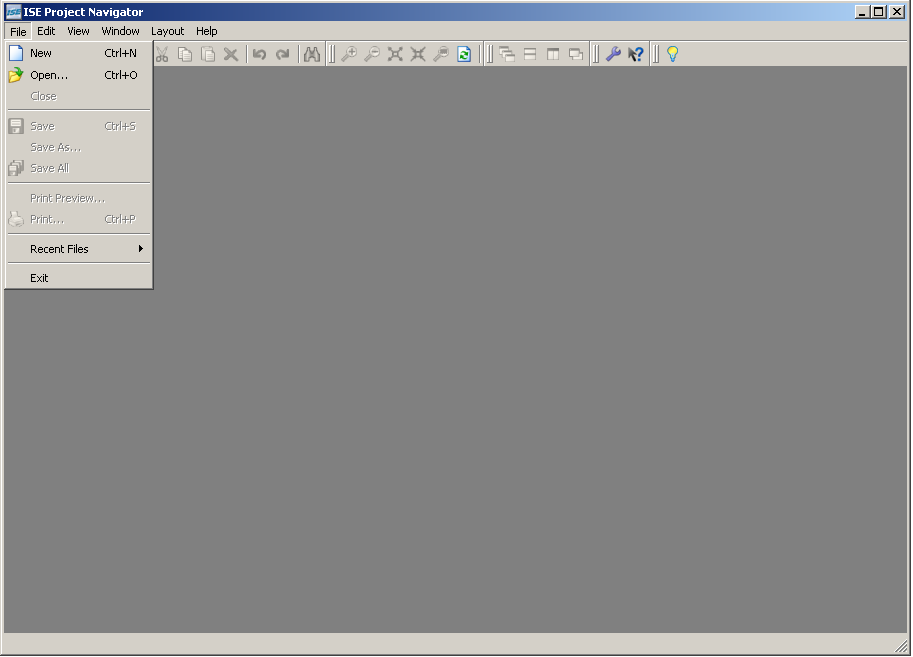Click the Zoom In magnifier icon

click(x=349, y=54)
